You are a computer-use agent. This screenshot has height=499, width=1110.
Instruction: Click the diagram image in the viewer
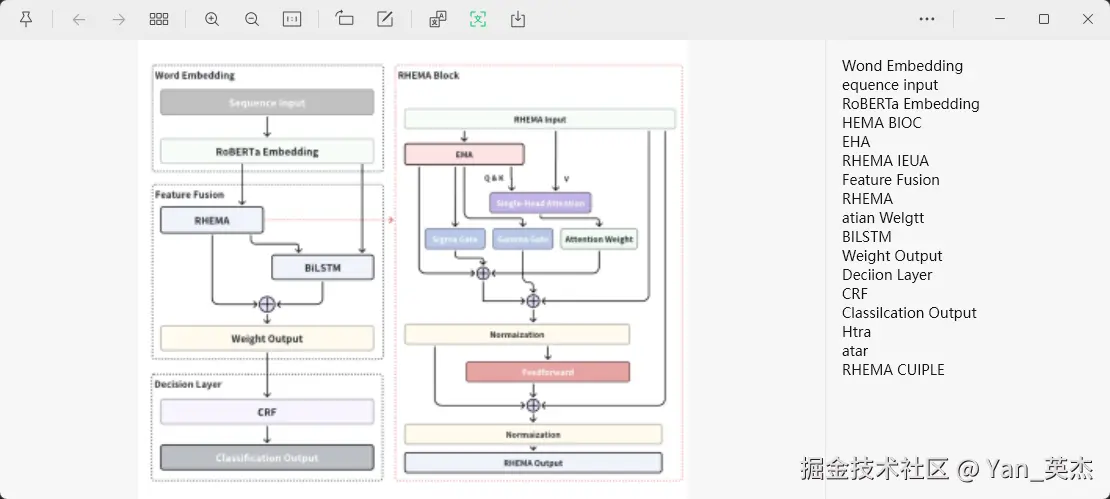pyautogui.click(x=413, y=269)
